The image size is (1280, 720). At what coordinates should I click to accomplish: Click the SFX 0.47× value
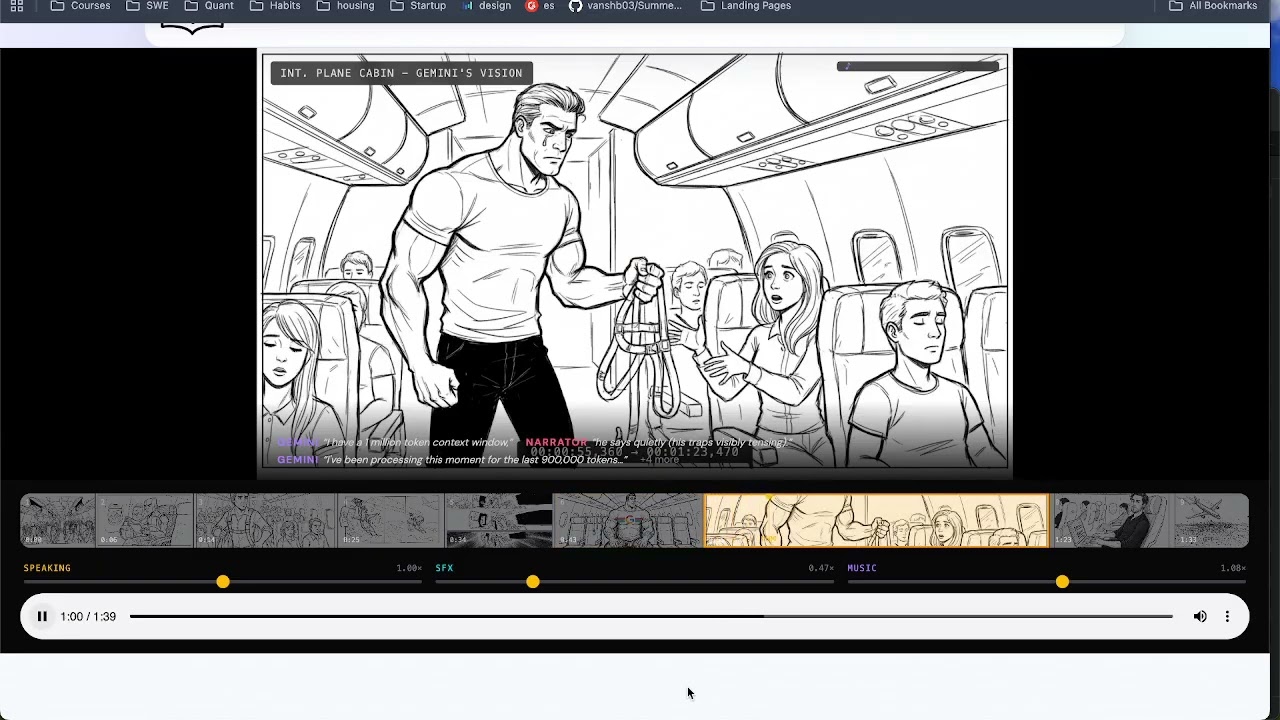[821, 568]
